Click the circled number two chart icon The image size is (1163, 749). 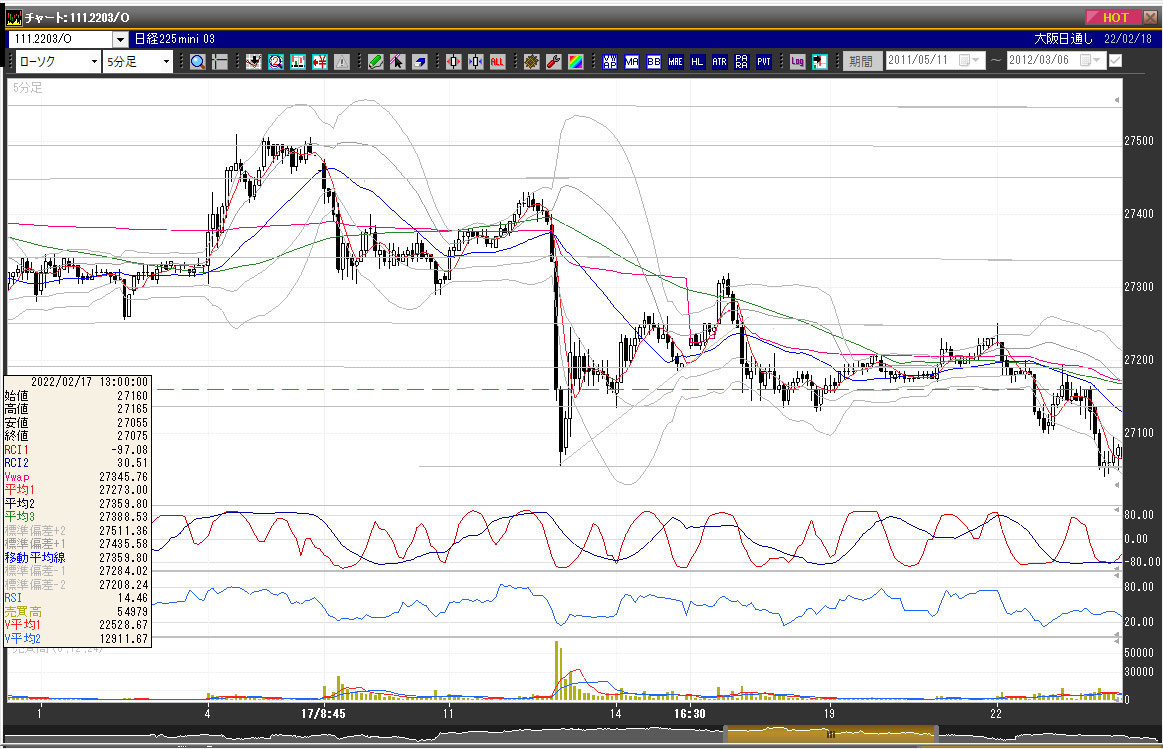coord(276,62)
